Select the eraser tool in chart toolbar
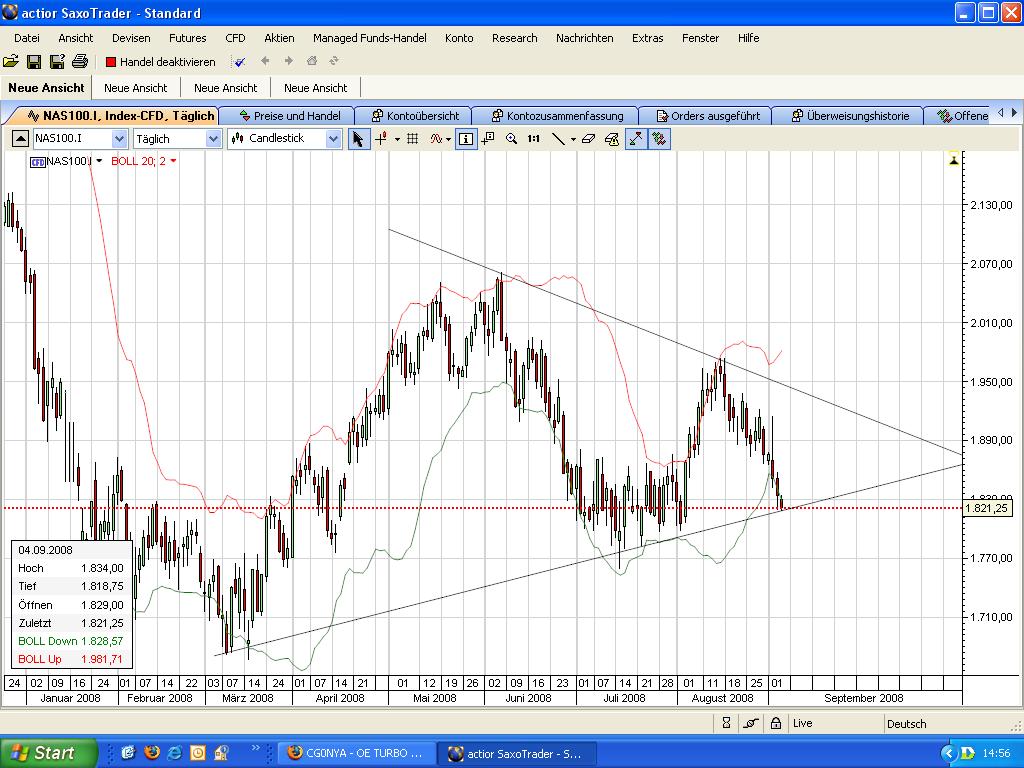1024x768 pixels. [x=588, y=139]
